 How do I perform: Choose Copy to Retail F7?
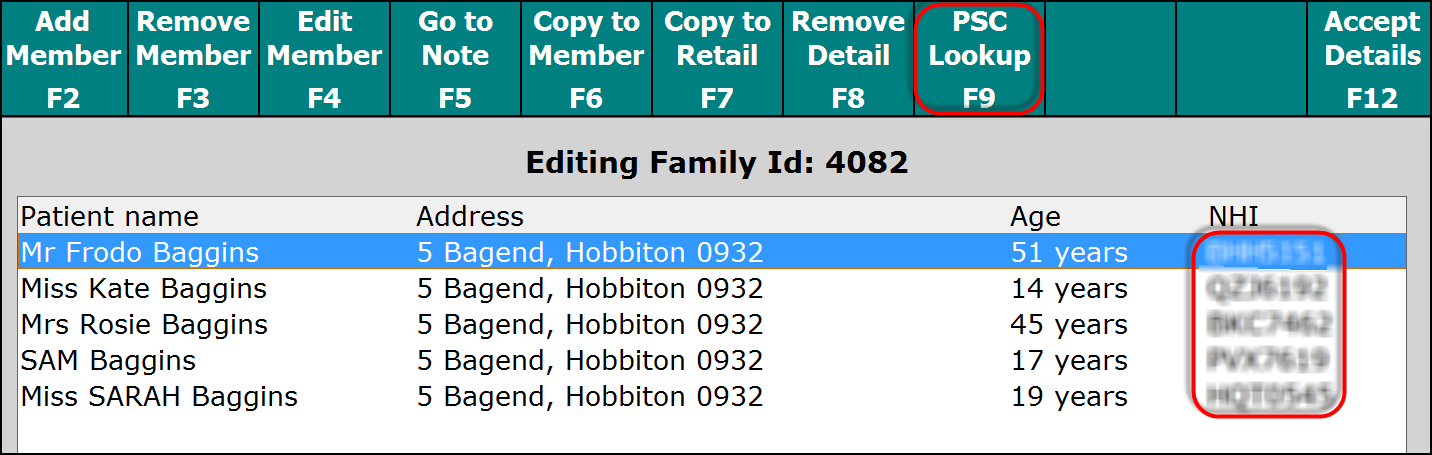(717, 58)
